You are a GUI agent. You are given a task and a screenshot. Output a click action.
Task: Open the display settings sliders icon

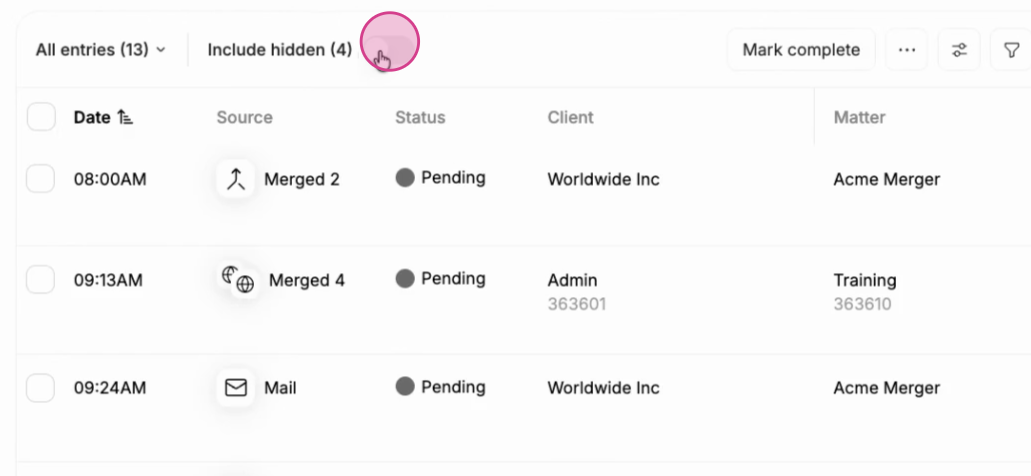tap(959, 50)
